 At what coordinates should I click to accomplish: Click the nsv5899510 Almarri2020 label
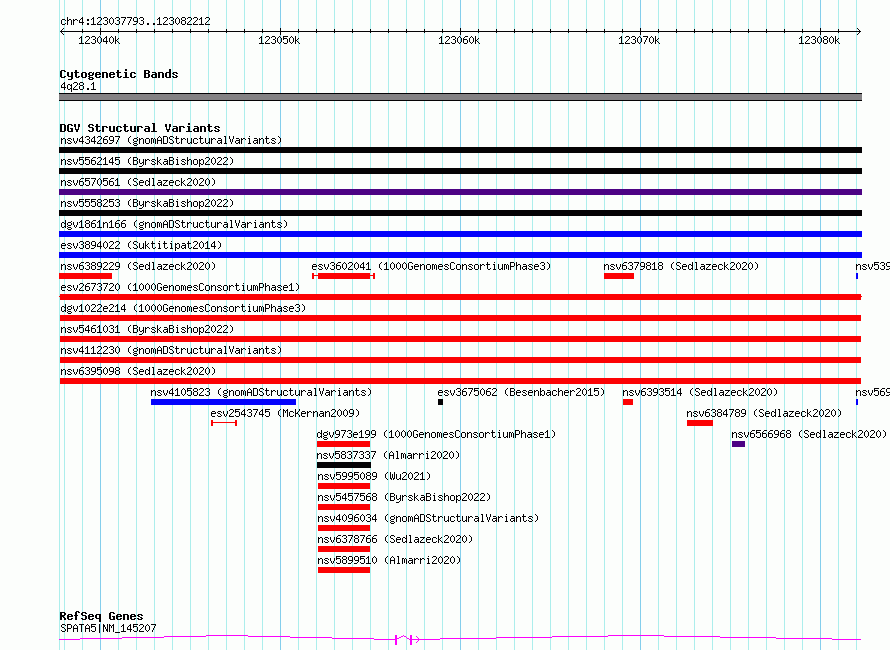coord(389,560)
